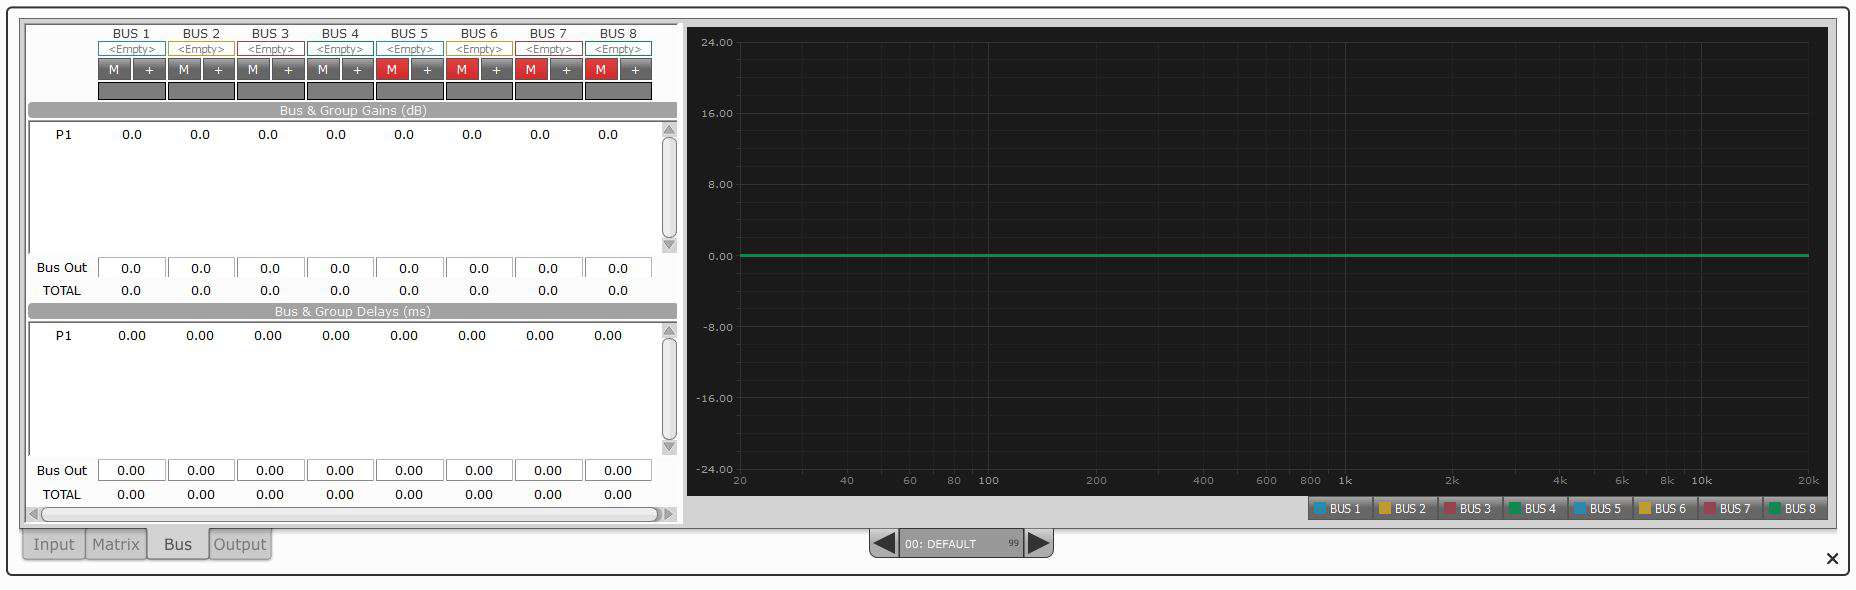Mute BUS 1

[114, 70]
